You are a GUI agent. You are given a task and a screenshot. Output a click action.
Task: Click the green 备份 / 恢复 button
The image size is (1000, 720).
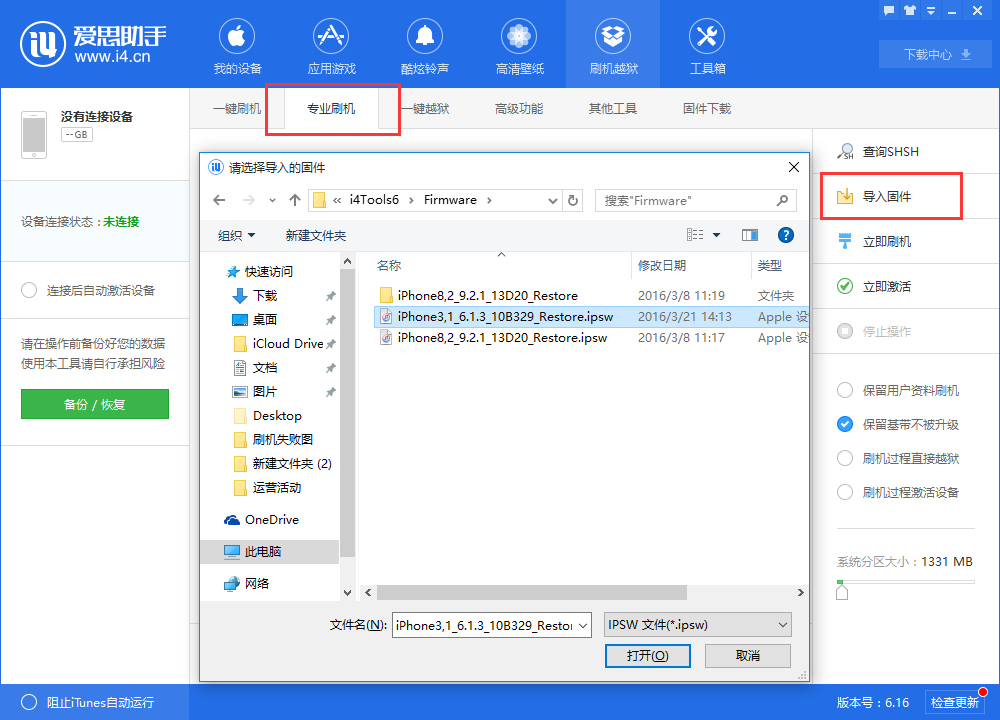[94, 404]
